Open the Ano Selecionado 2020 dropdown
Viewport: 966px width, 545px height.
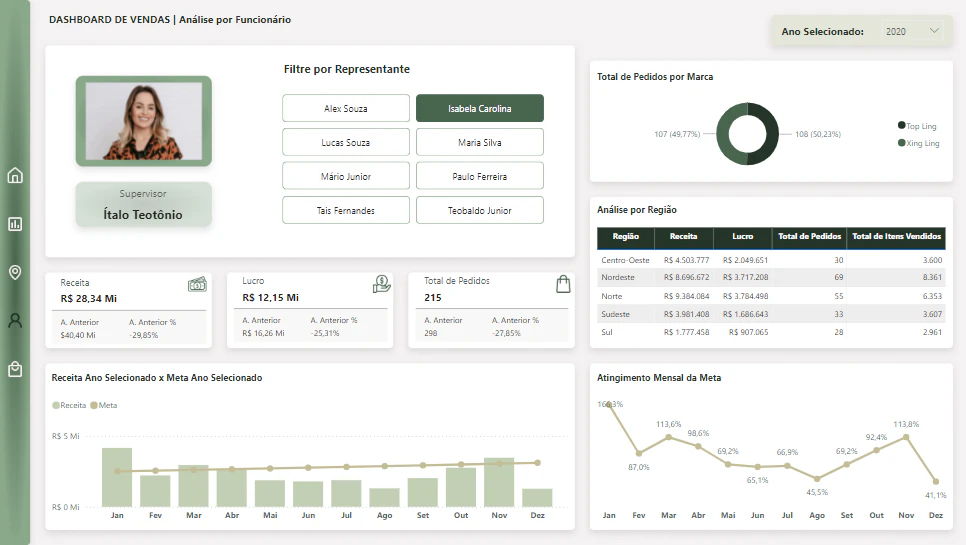coord(912,31)
